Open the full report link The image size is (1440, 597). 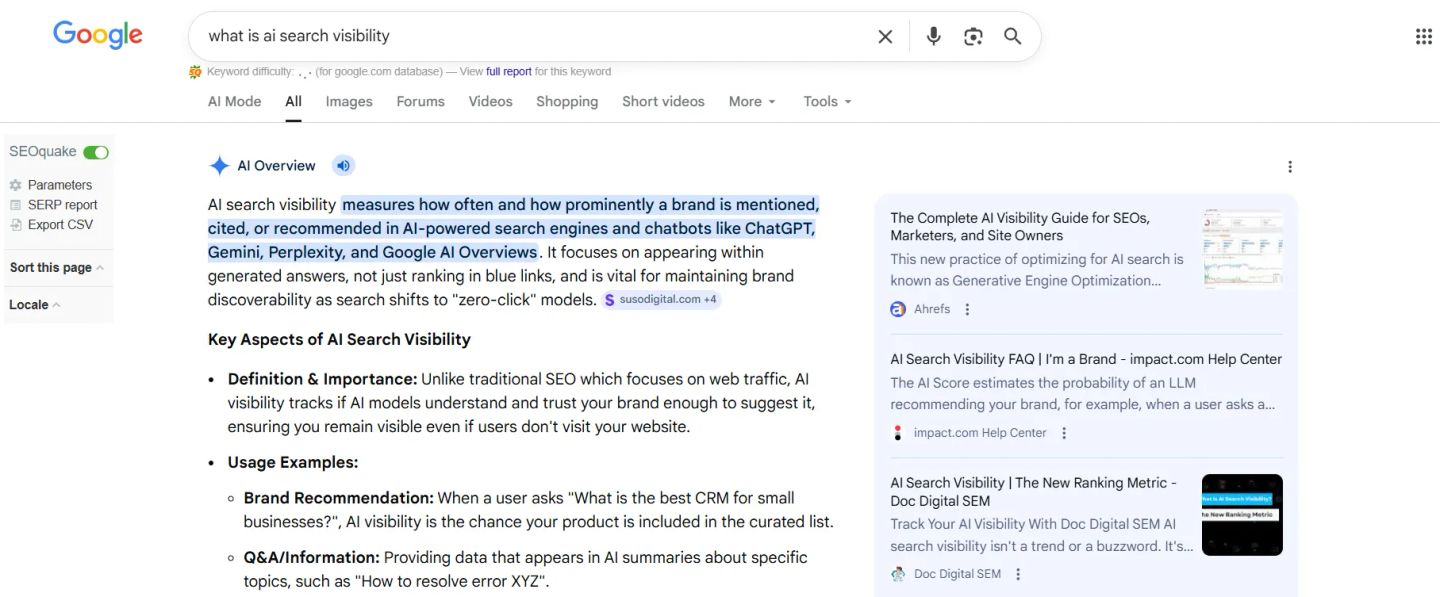(x=509, y=72)
